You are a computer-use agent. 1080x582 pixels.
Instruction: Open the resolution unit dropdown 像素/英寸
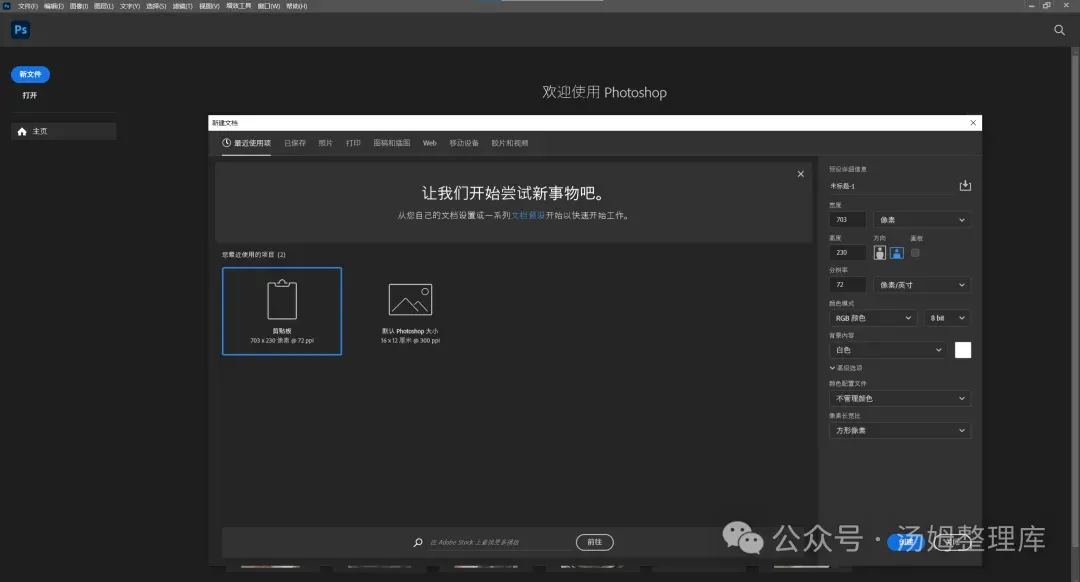coord(922,285)
